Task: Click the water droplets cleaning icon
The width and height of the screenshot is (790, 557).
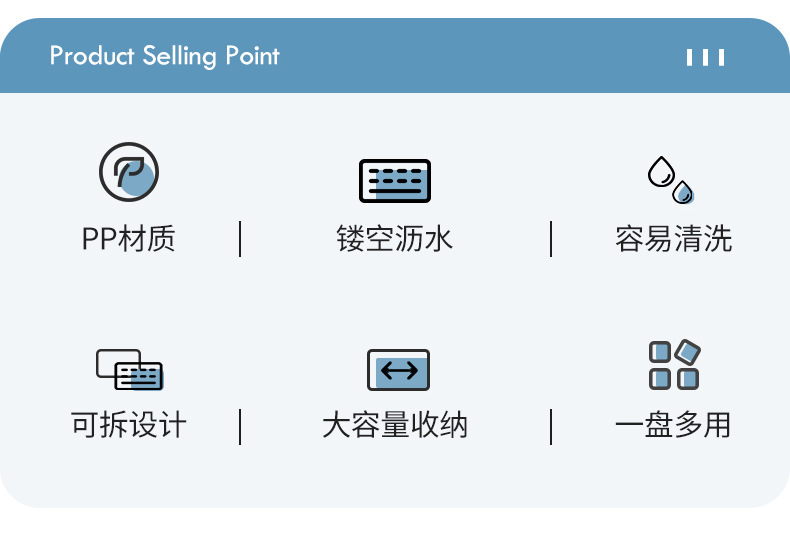Action: [x=669, y=179]
